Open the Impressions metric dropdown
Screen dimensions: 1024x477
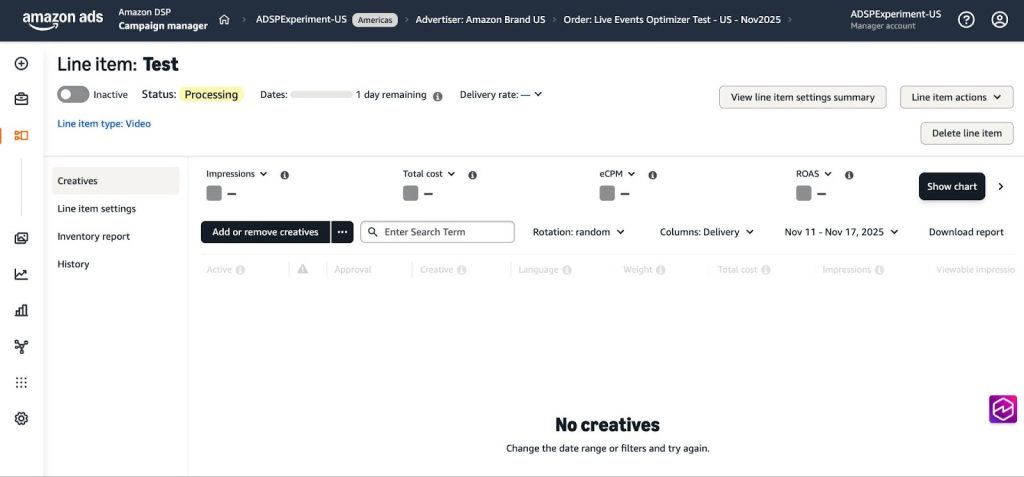coord(236,174)
